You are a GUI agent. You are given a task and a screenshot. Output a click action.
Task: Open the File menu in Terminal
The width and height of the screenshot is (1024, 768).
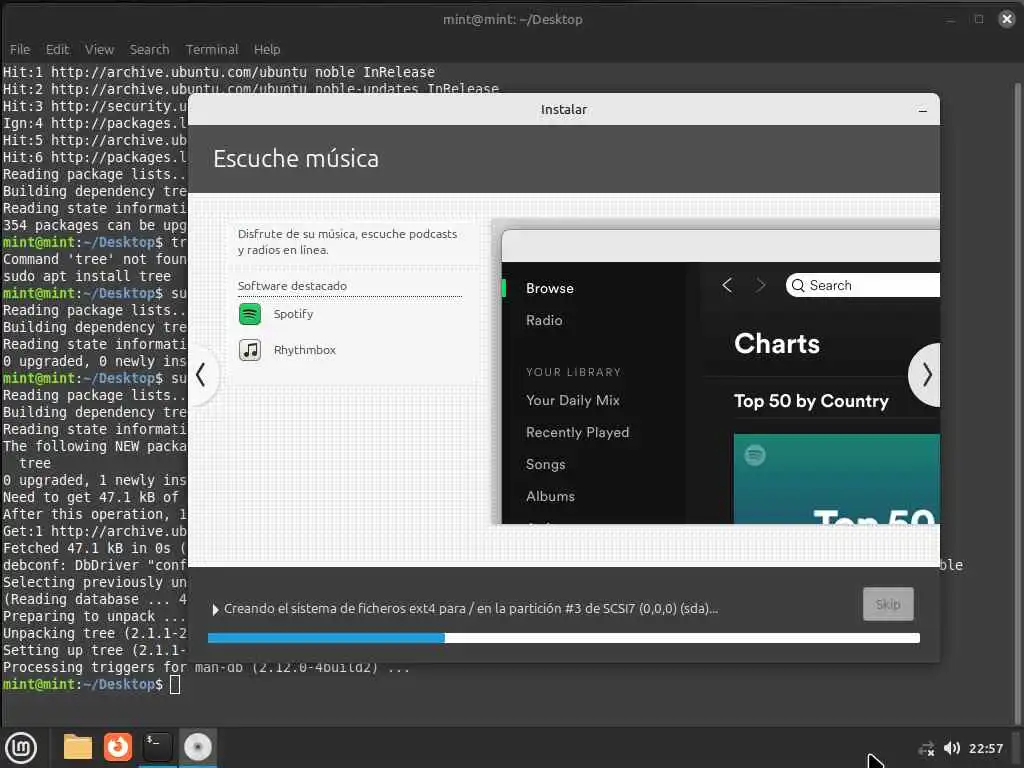click(x=20, y=50)
